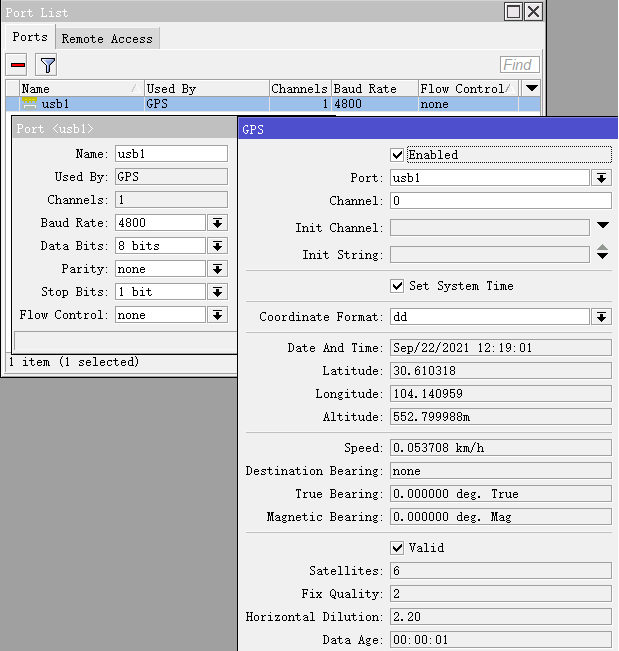Image resolution: width=619 pixels, height=651 pixels.
Task: Expand the Init Channel field arrow
Action: click(x=602, y=227)
